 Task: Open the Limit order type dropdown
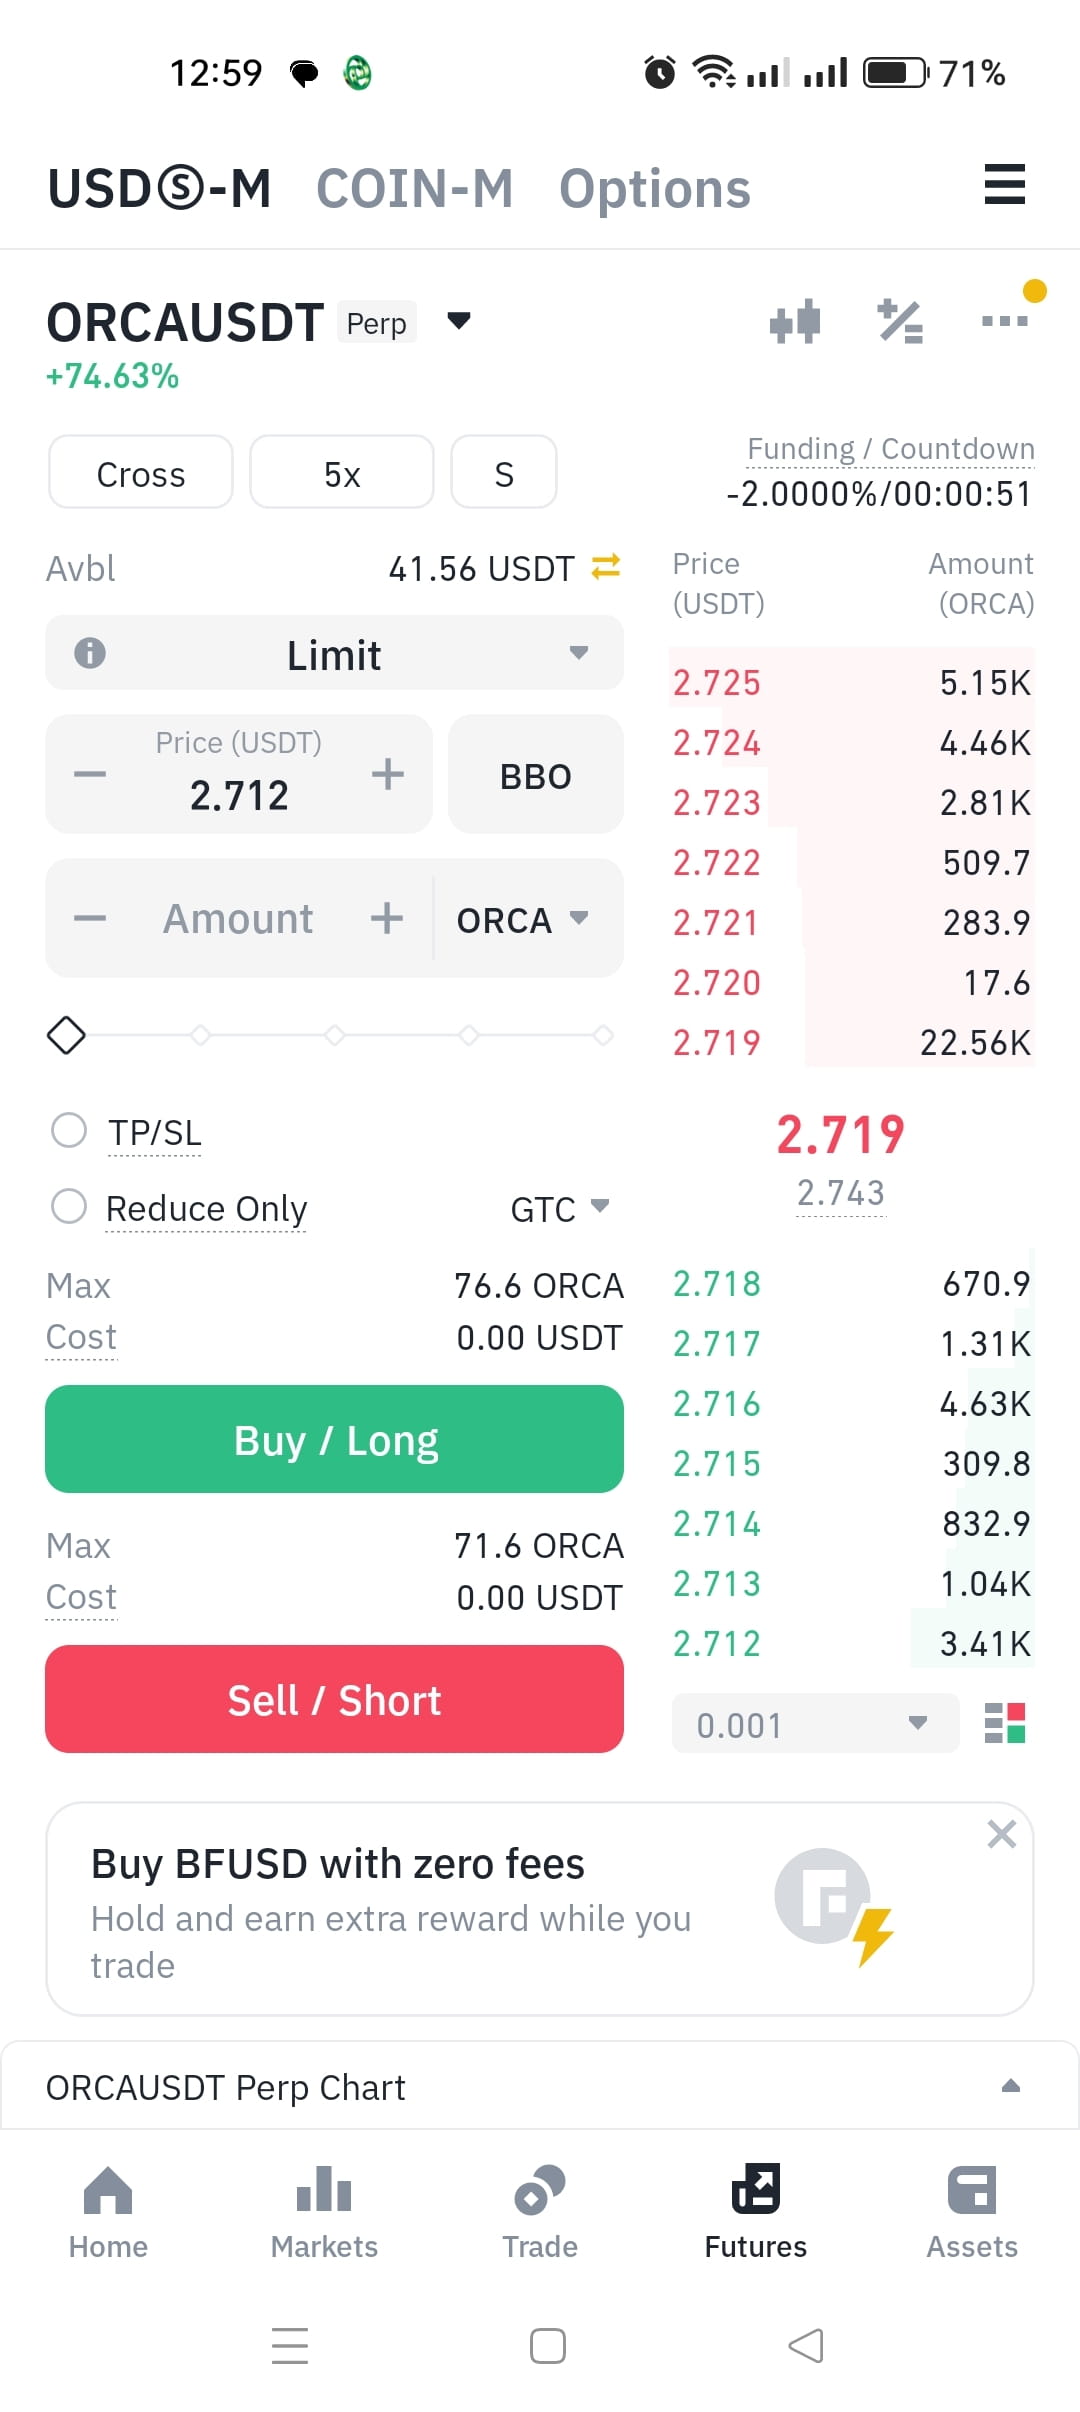(335, 653)
